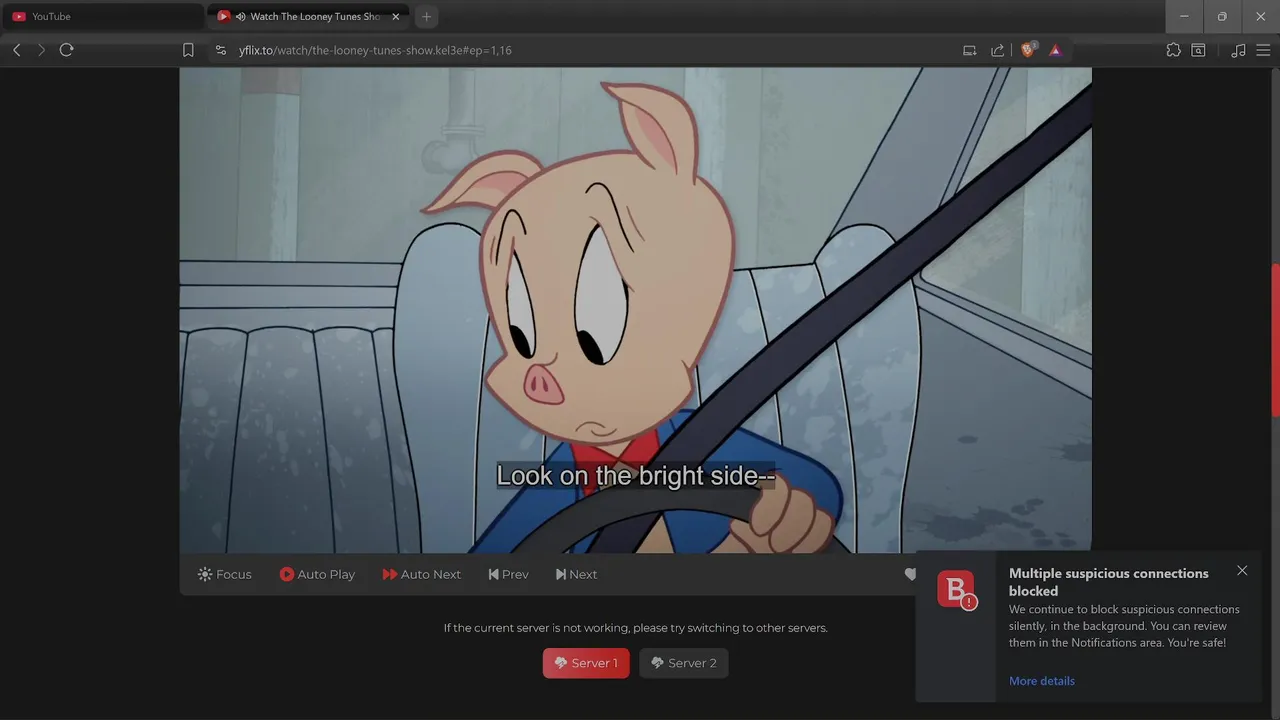Toggle Focus mode below the player

pos(225,574)
